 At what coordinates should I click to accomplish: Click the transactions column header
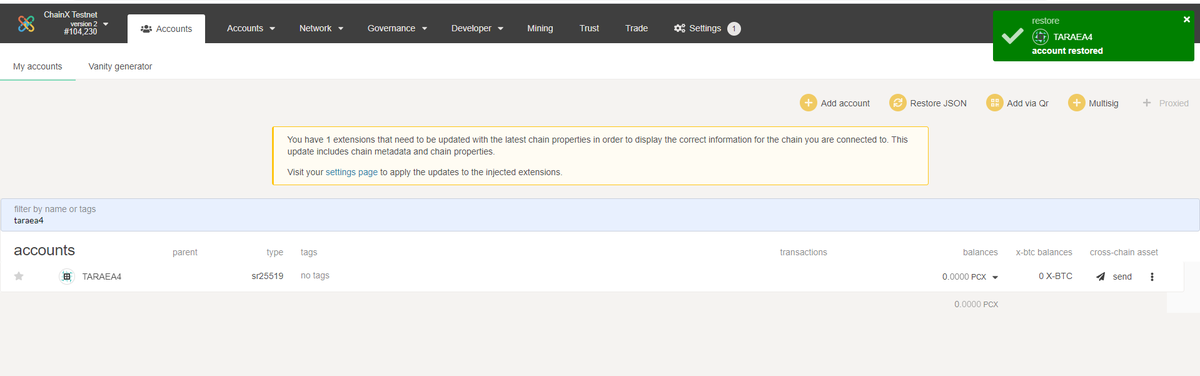(x=803, y=252)
